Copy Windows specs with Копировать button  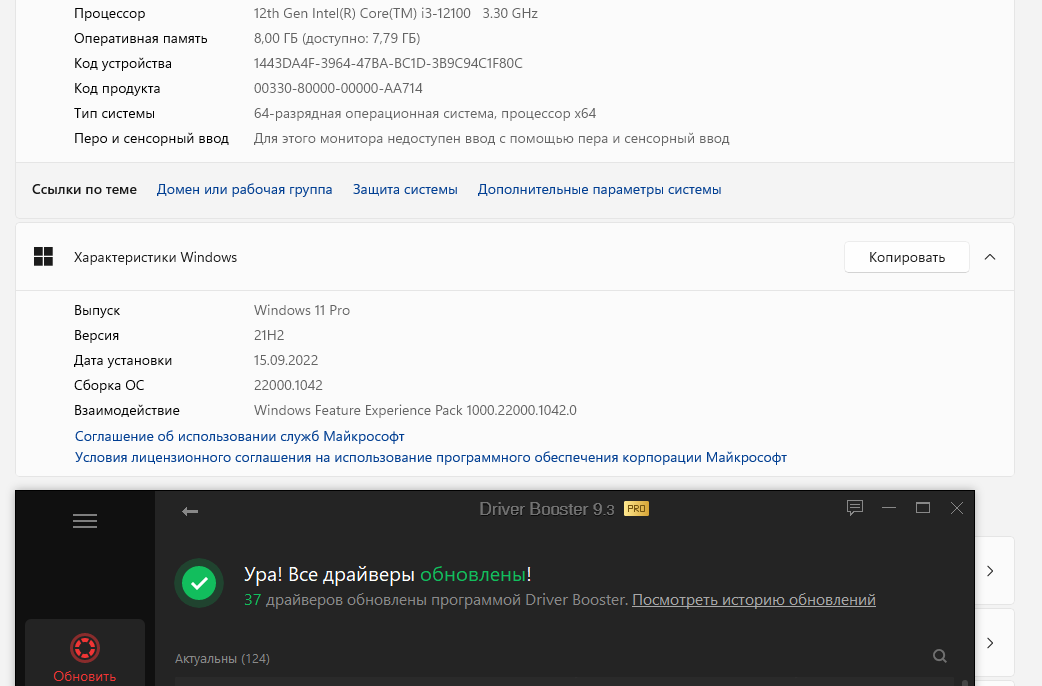[x=906, y=257]
